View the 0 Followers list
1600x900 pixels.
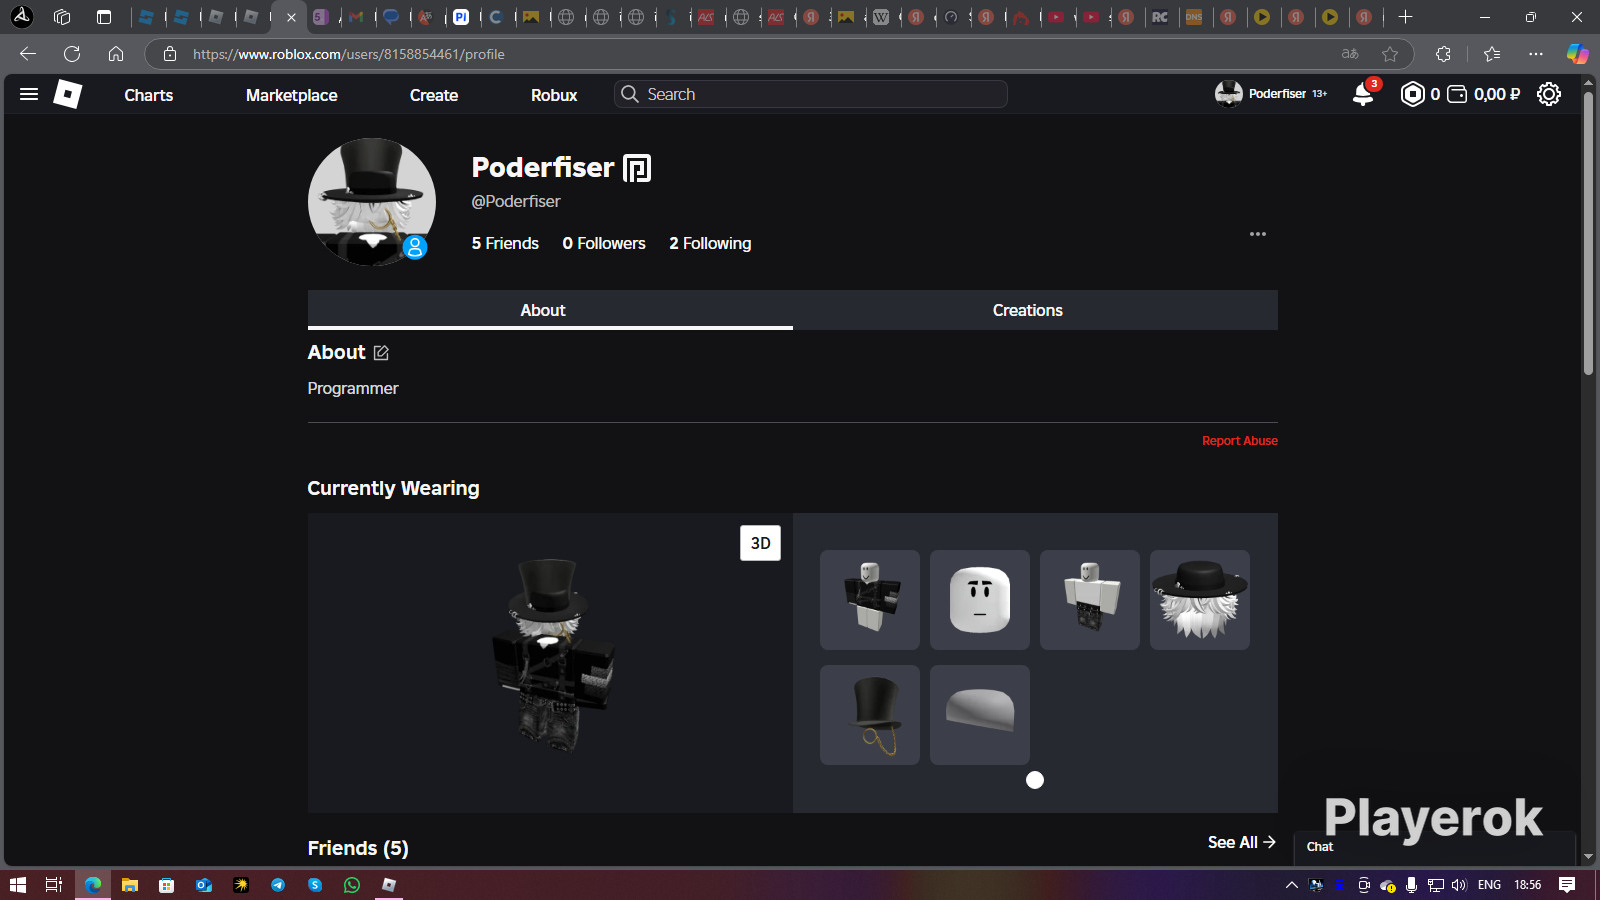(x=604, y=243)
